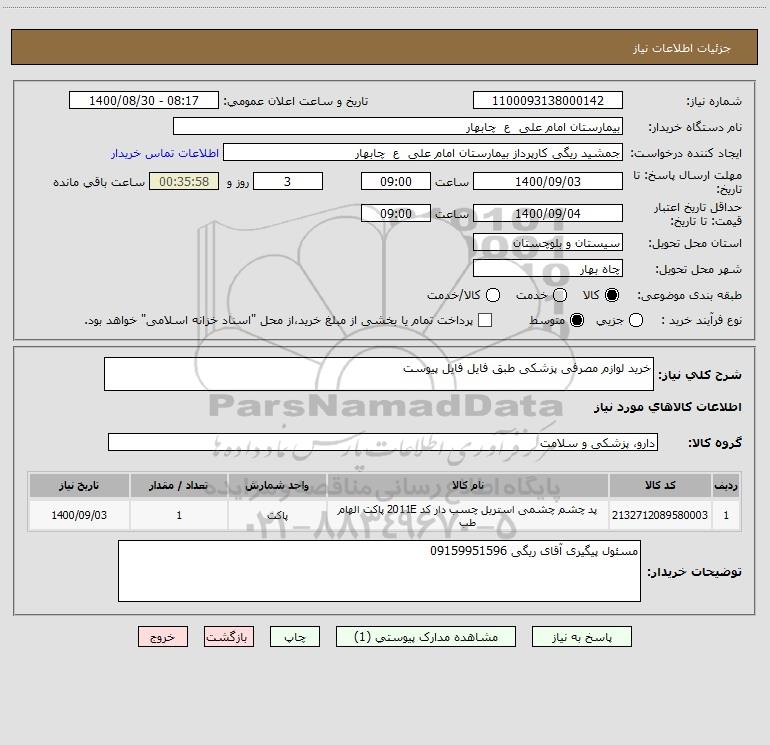Viewport: 770px width, 745px height.
Task: Choose جزیی purchase process radio
Action: 636,320
